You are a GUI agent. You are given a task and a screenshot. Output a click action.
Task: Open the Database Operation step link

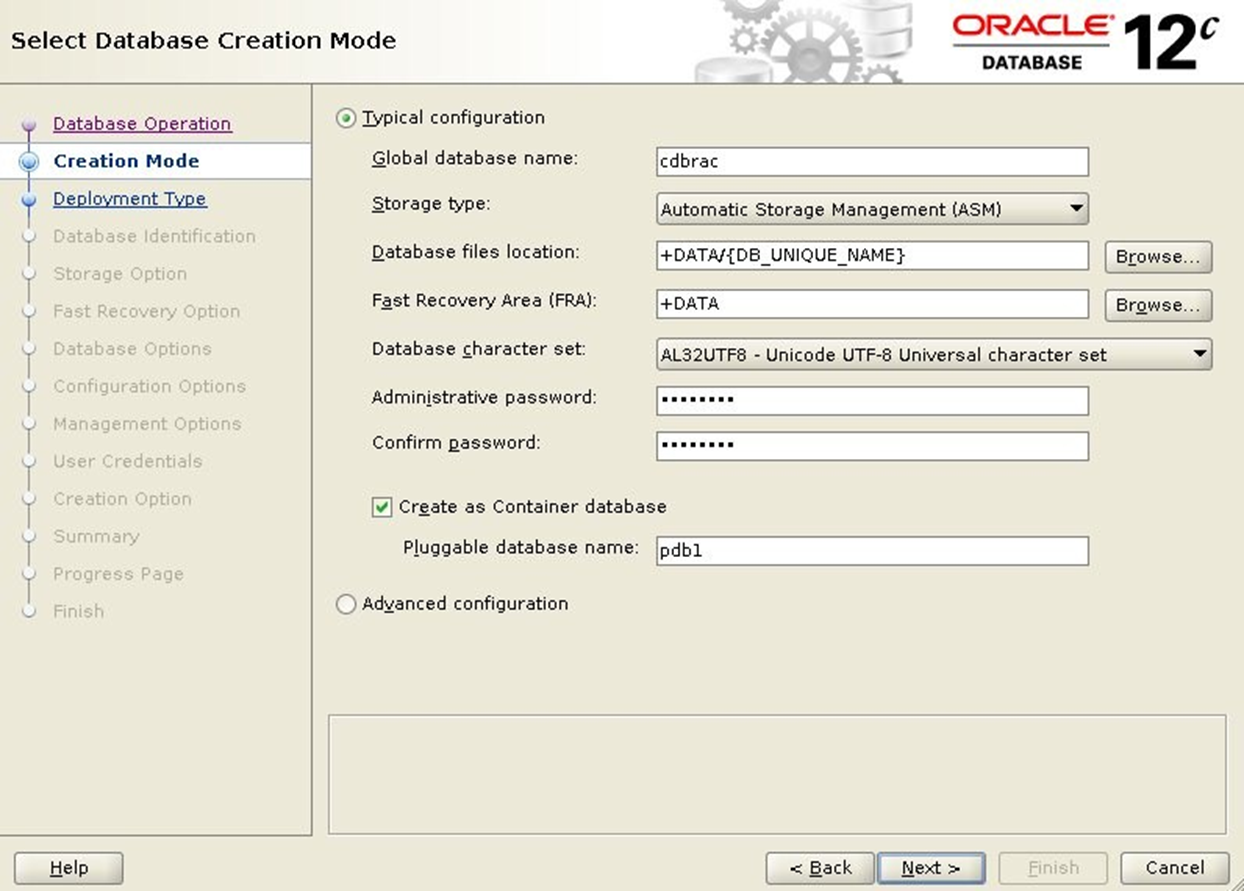click(142, 124)
